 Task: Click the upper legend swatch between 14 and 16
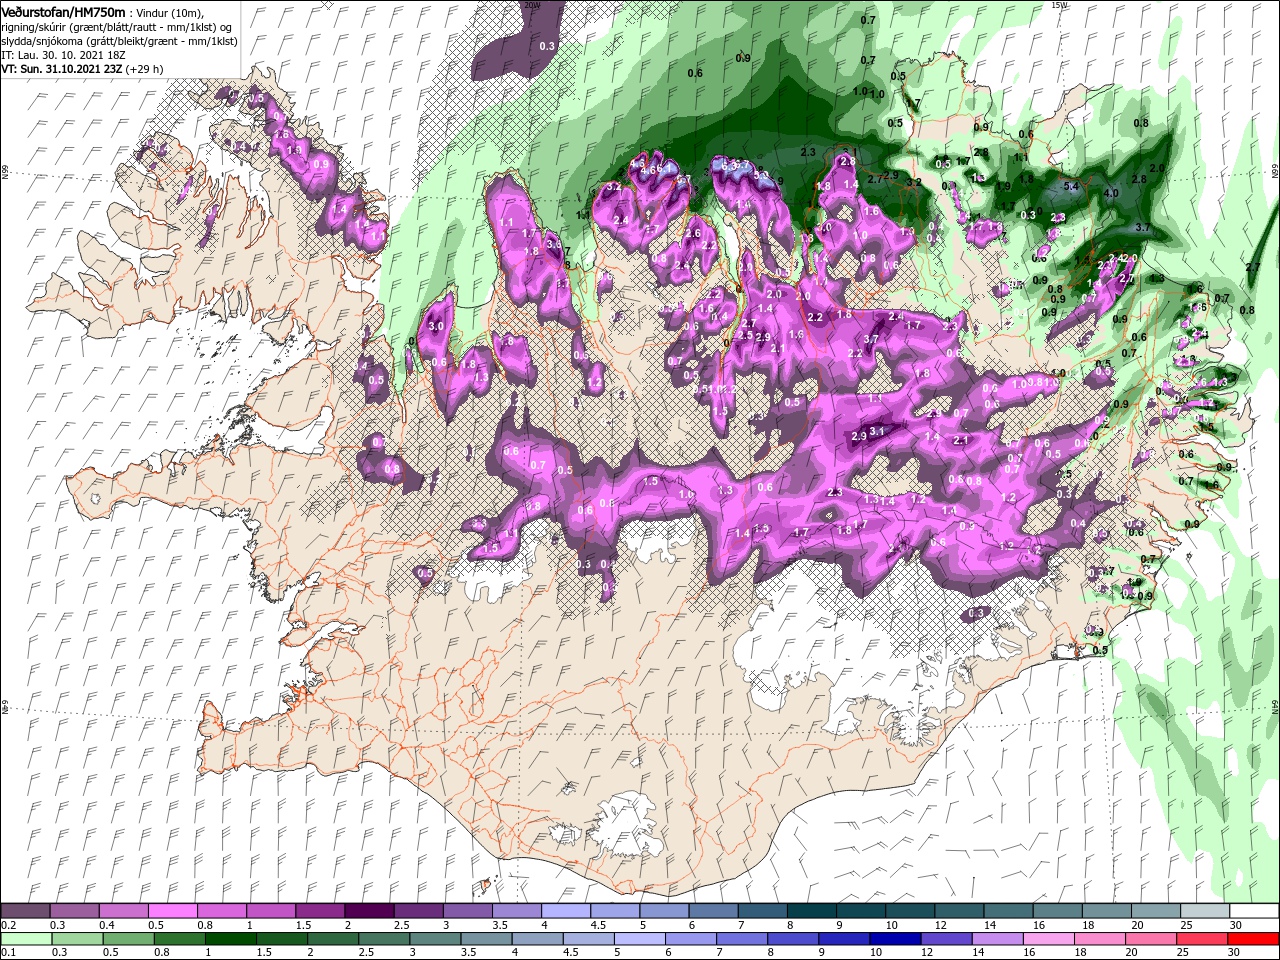click(1008, 911)
